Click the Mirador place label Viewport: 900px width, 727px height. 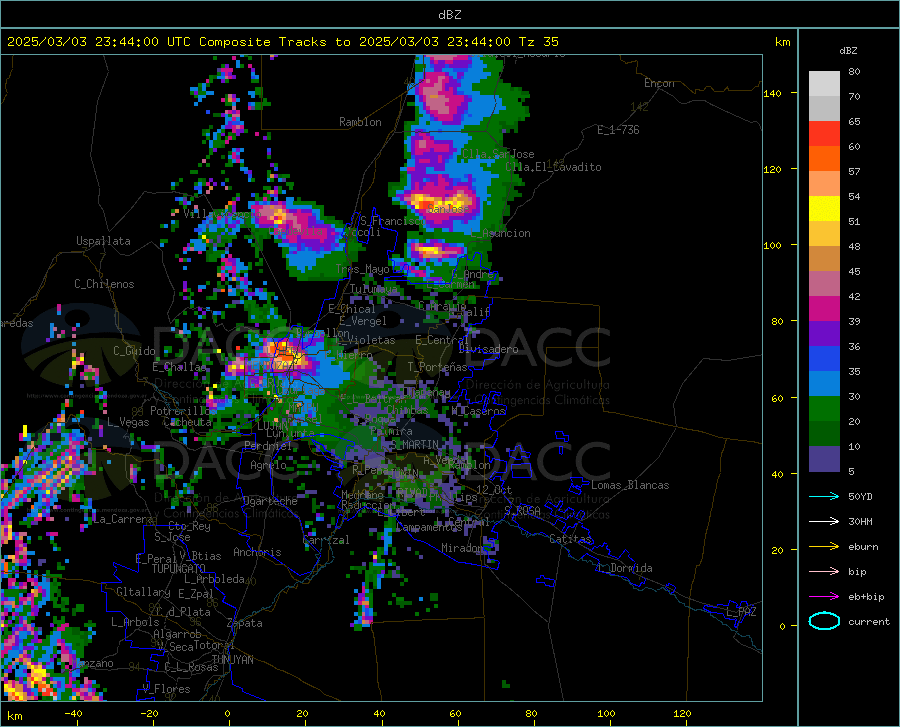(x=462, y=548)
